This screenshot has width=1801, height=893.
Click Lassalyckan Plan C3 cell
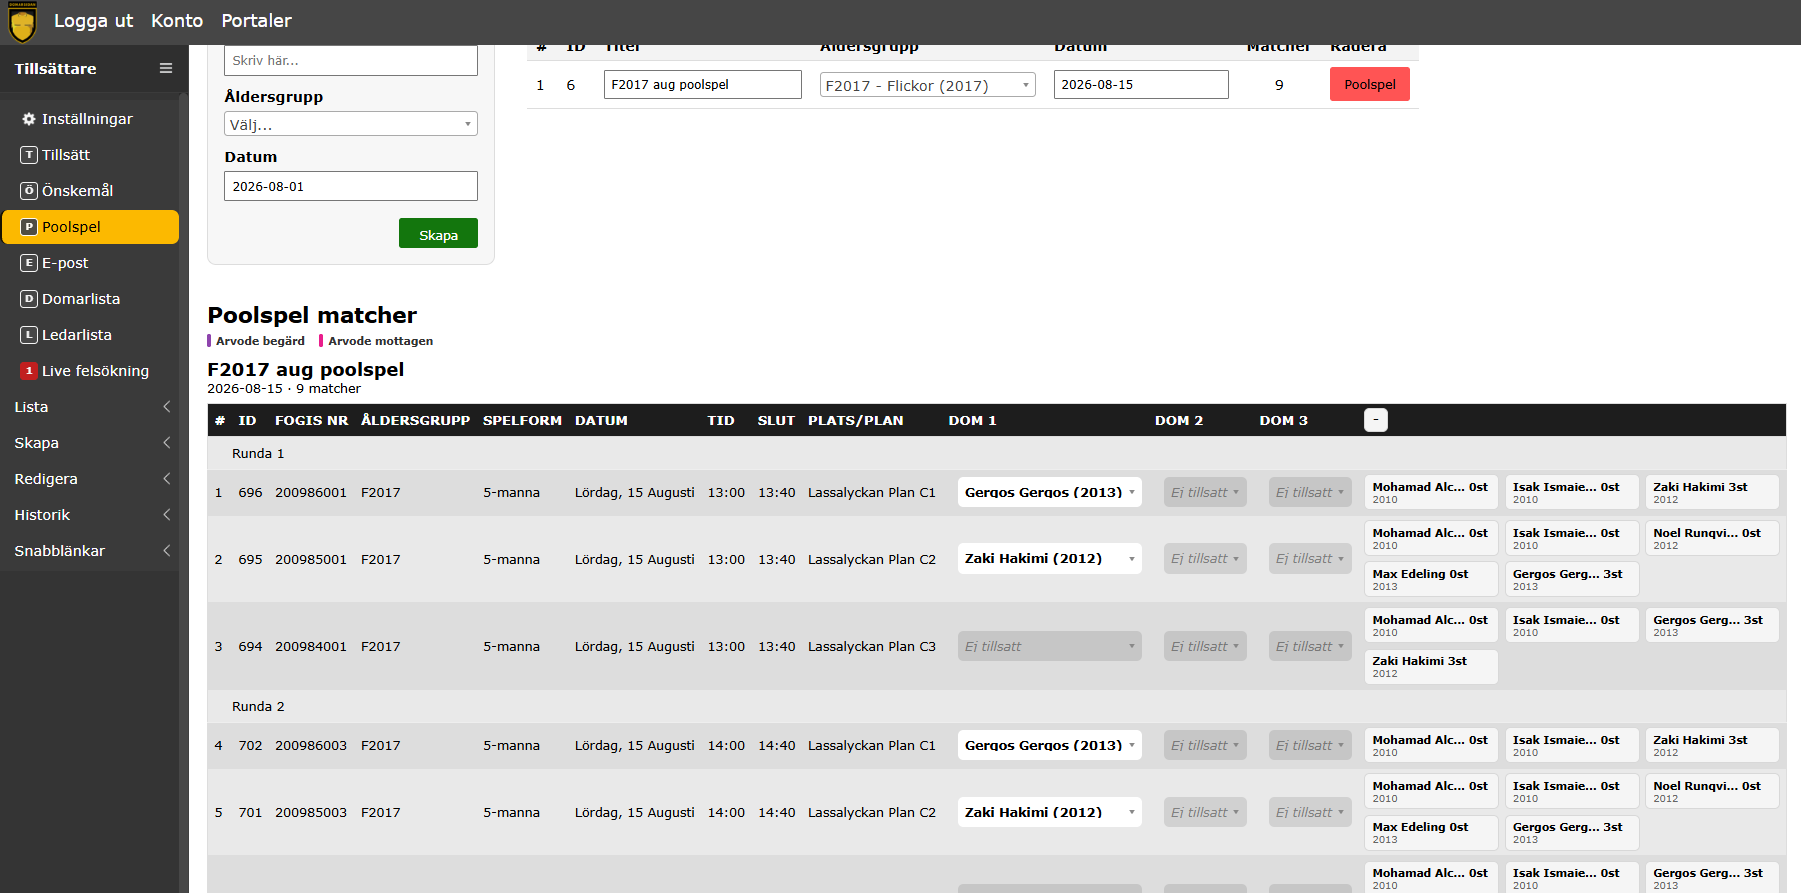pos(872,646)
